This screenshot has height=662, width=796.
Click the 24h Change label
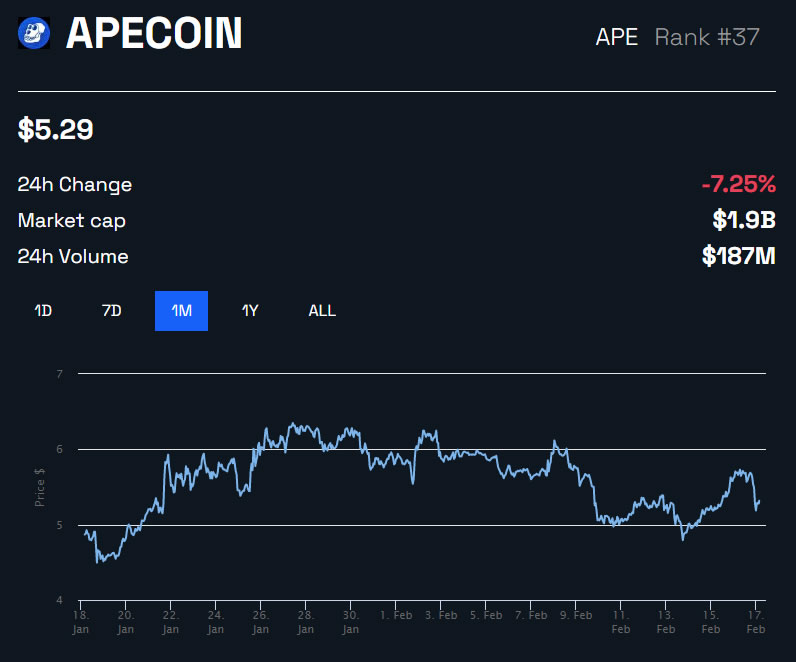pyautogui.click(x=75, y=185)
